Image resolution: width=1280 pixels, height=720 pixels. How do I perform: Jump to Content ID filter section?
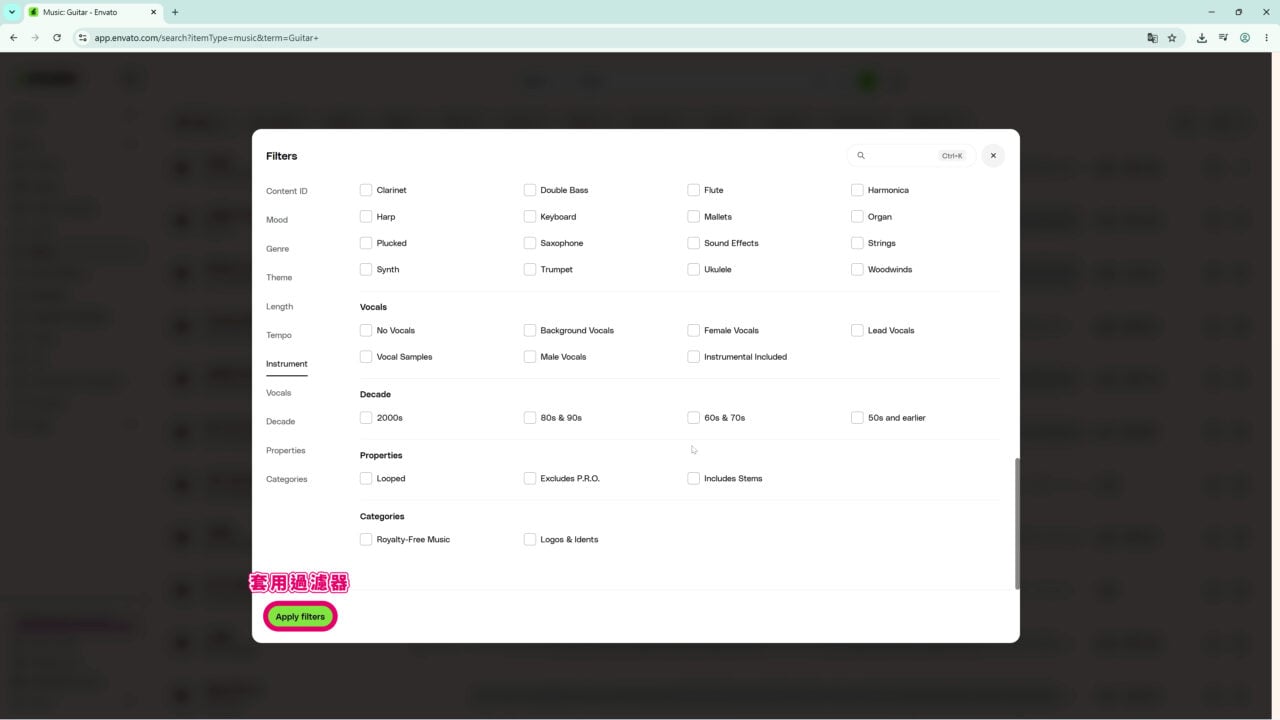tap(287, 191)
